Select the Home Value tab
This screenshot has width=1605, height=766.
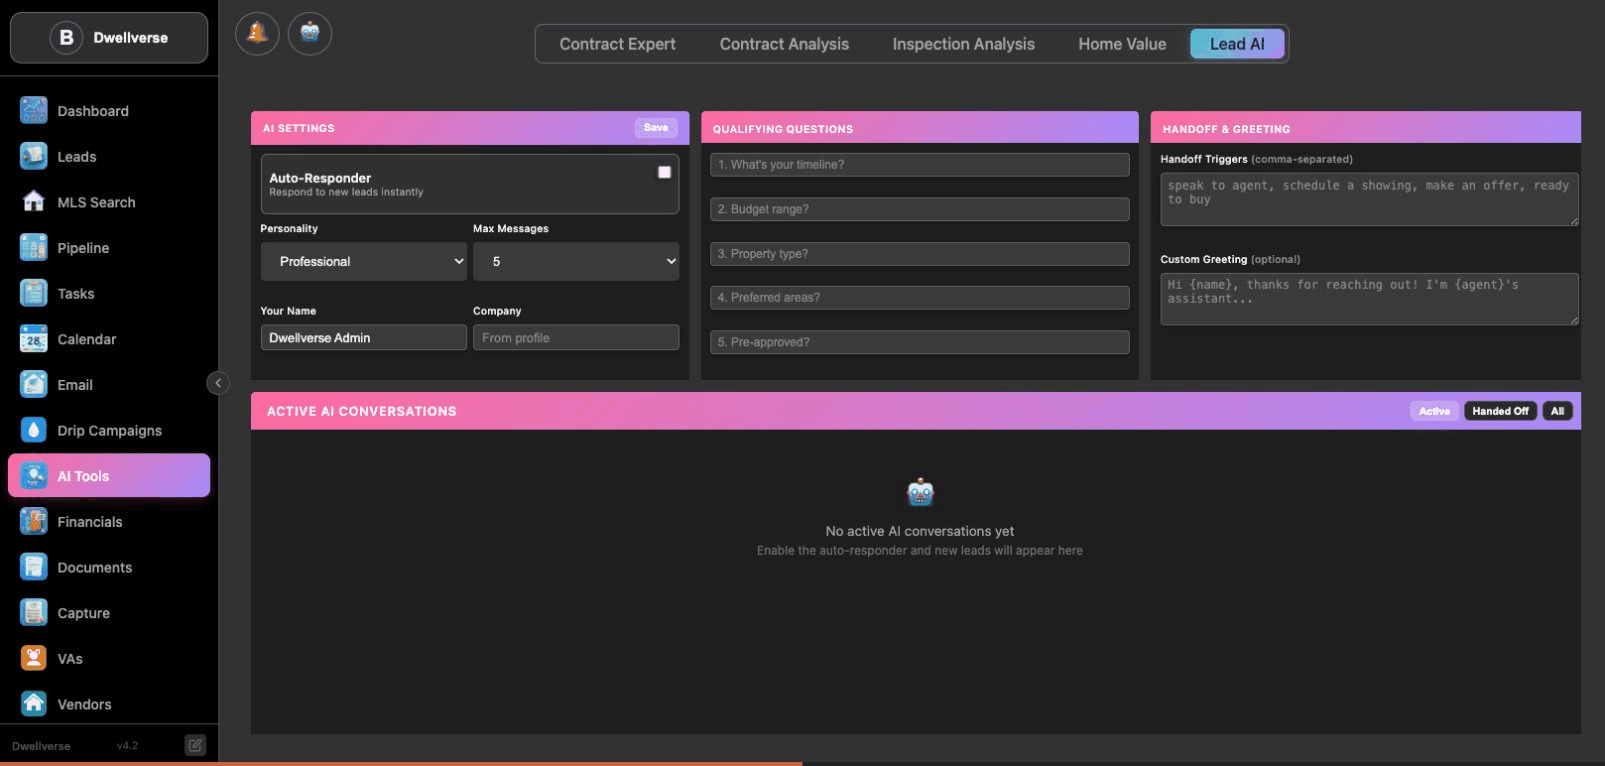click(x=1122, y=44)
